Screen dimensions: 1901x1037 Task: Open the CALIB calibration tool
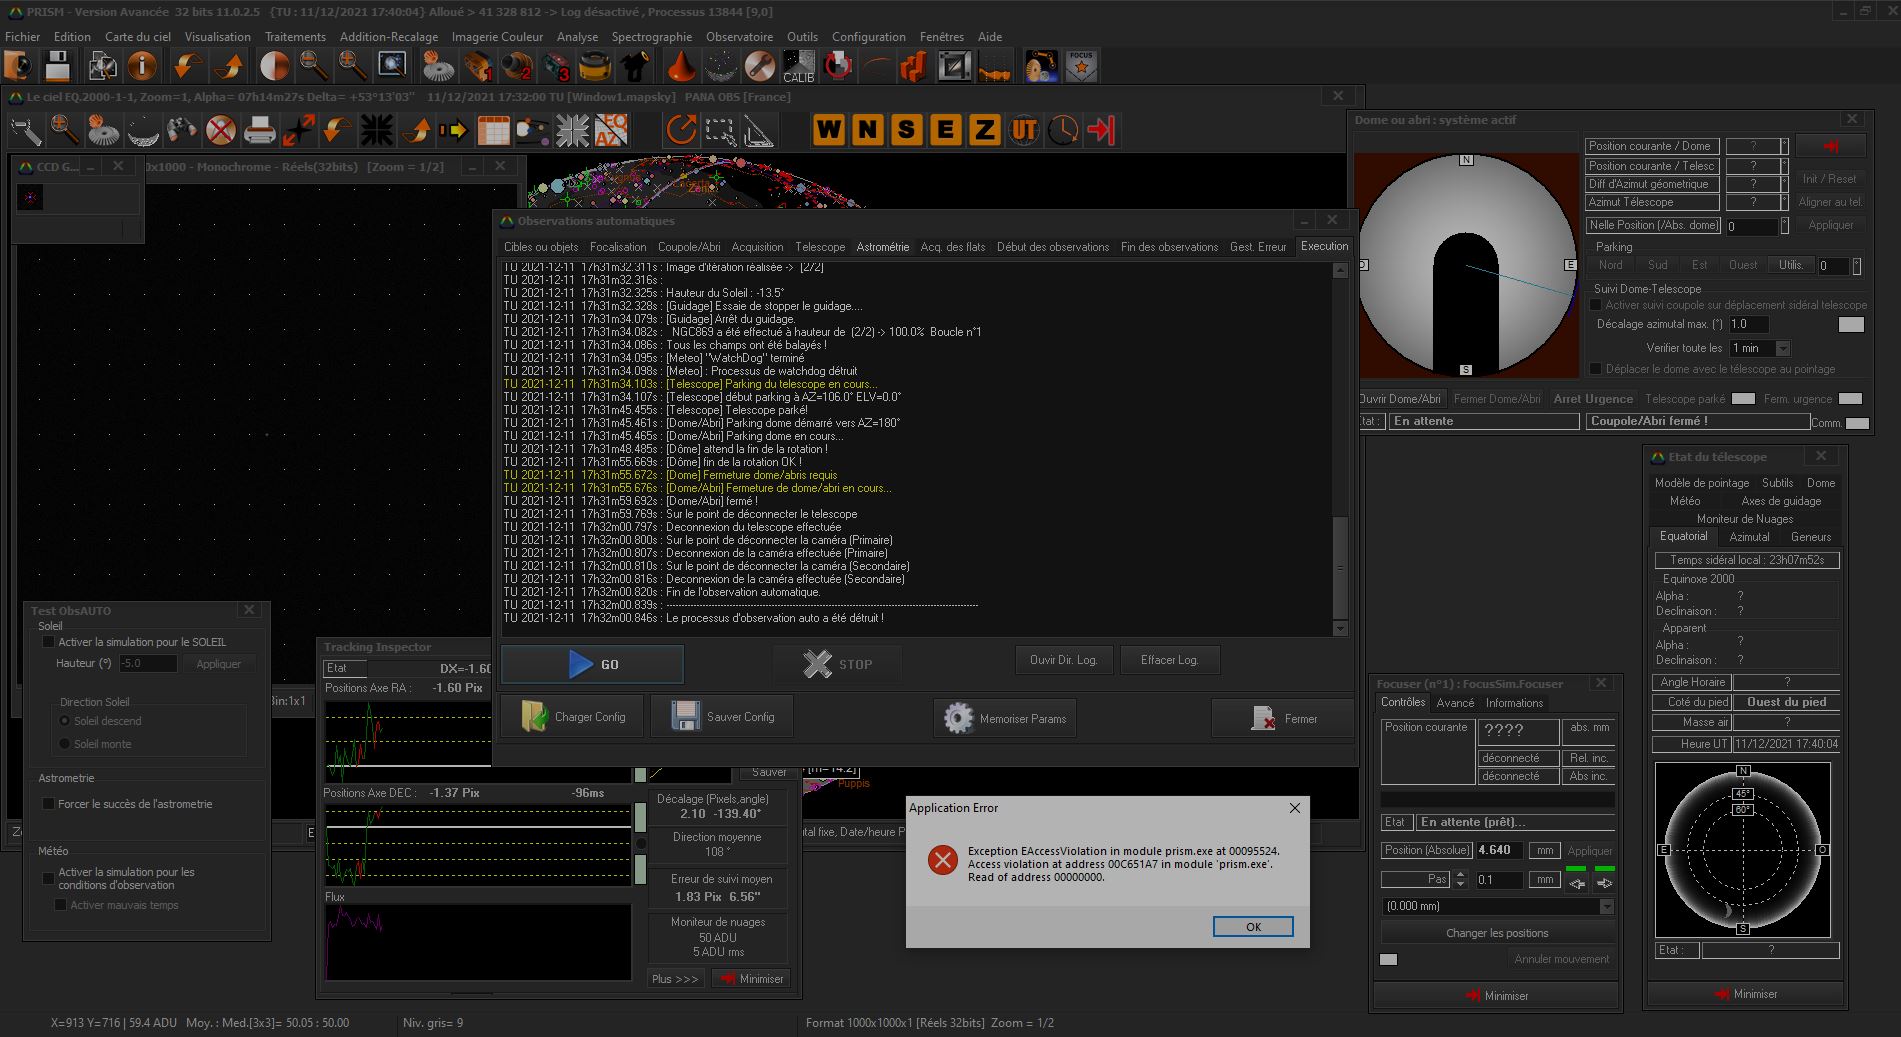(x=798, y=67)
